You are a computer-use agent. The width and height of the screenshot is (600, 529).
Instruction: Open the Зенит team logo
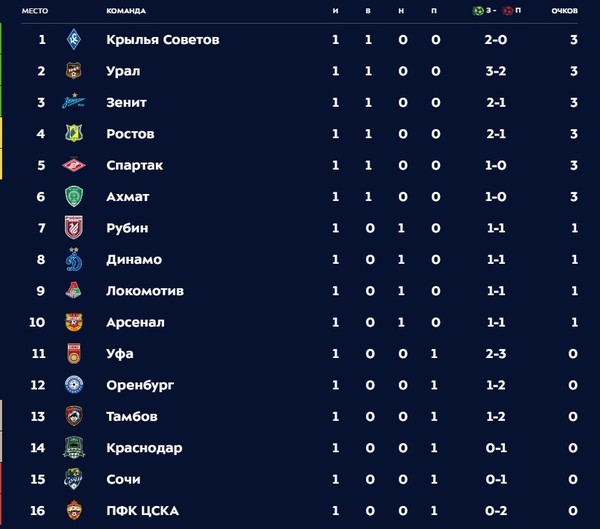(x=73, y=101)
